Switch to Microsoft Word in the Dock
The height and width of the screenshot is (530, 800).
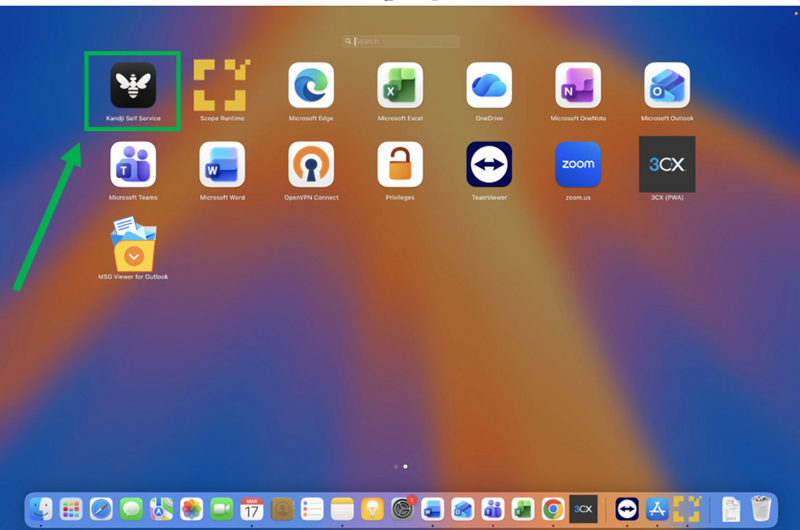(x=433, y=509)
